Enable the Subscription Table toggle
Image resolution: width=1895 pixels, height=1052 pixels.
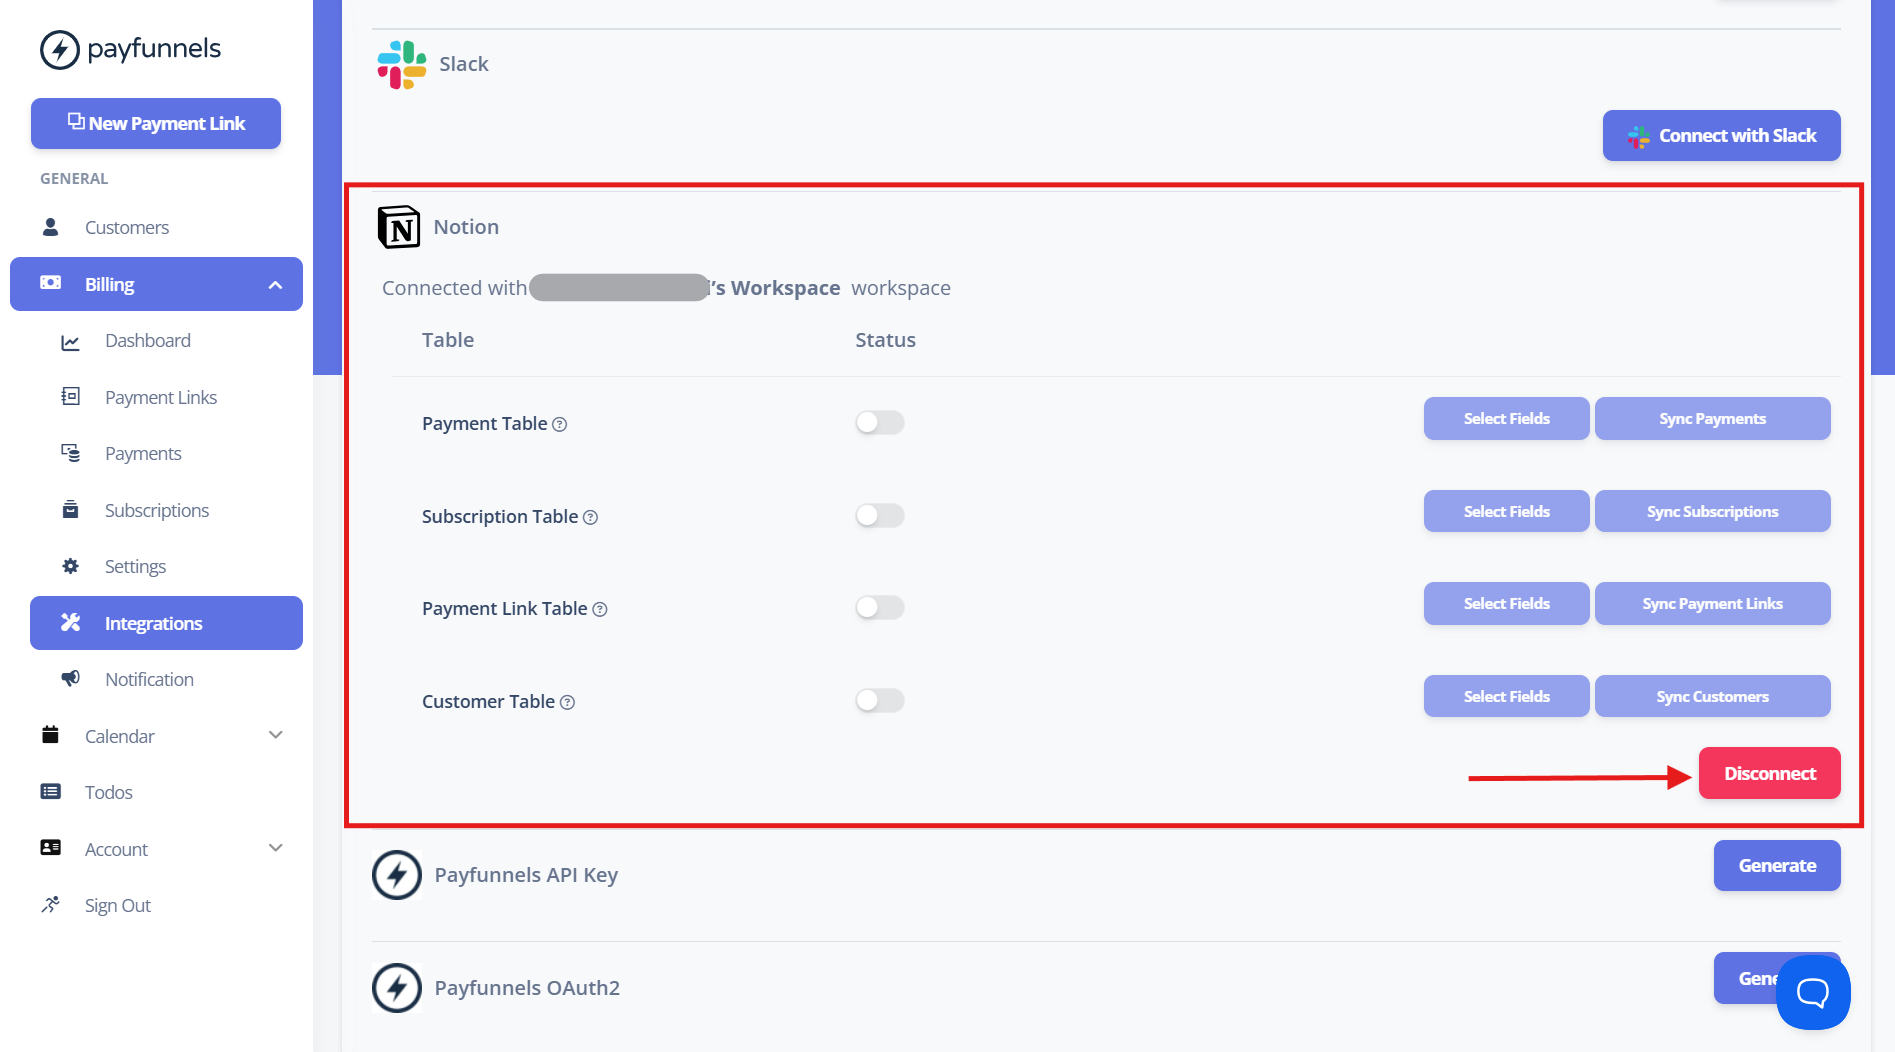pyautogui.click(x=880, y=515)
